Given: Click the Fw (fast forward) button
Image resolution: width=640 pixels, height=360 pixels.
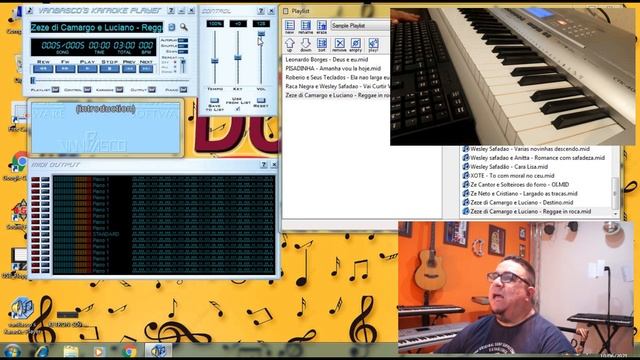Looking at the screenshot, I should click(65, 69).
